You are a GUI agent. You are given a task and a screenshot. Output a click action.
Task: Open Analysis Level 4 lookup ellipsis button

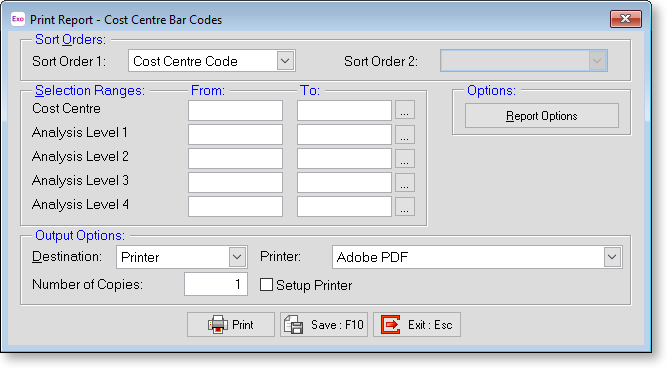click(405, 206)
